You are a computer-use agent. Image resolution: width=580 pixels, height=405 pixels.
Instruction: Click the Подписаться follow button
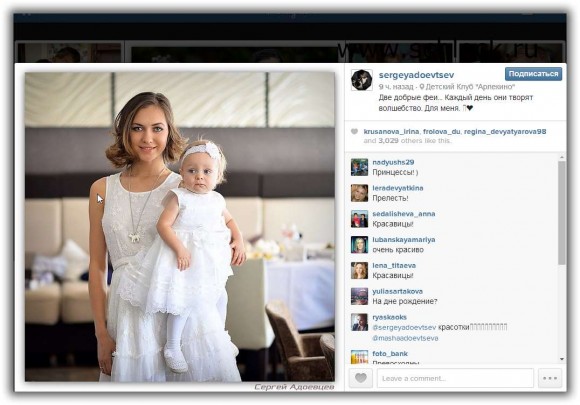pyautogui.click(x=533, y=74)
